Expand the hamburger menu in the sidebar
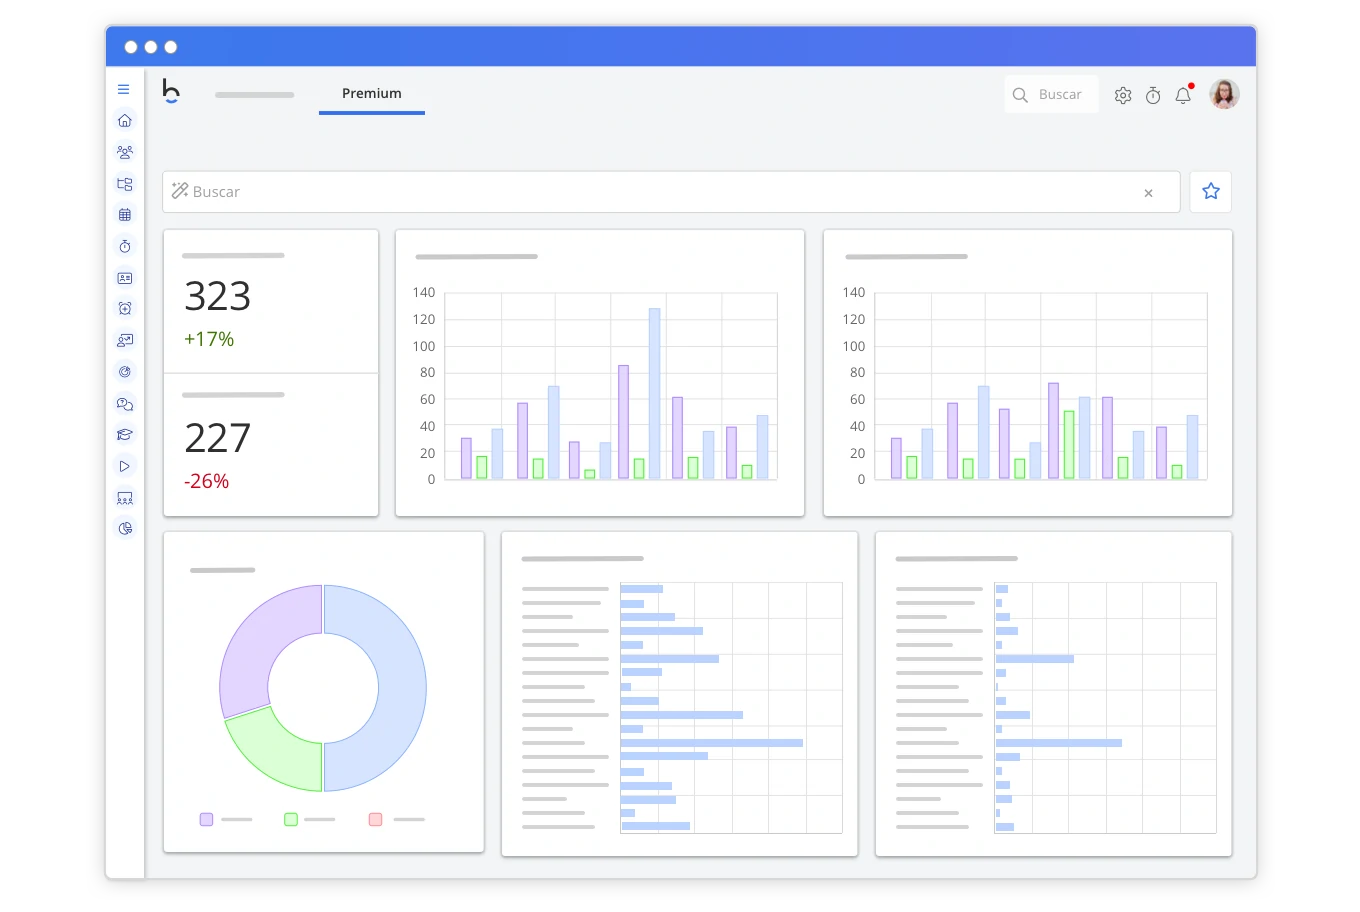1360x912 pixels. [x=124, y=90]
